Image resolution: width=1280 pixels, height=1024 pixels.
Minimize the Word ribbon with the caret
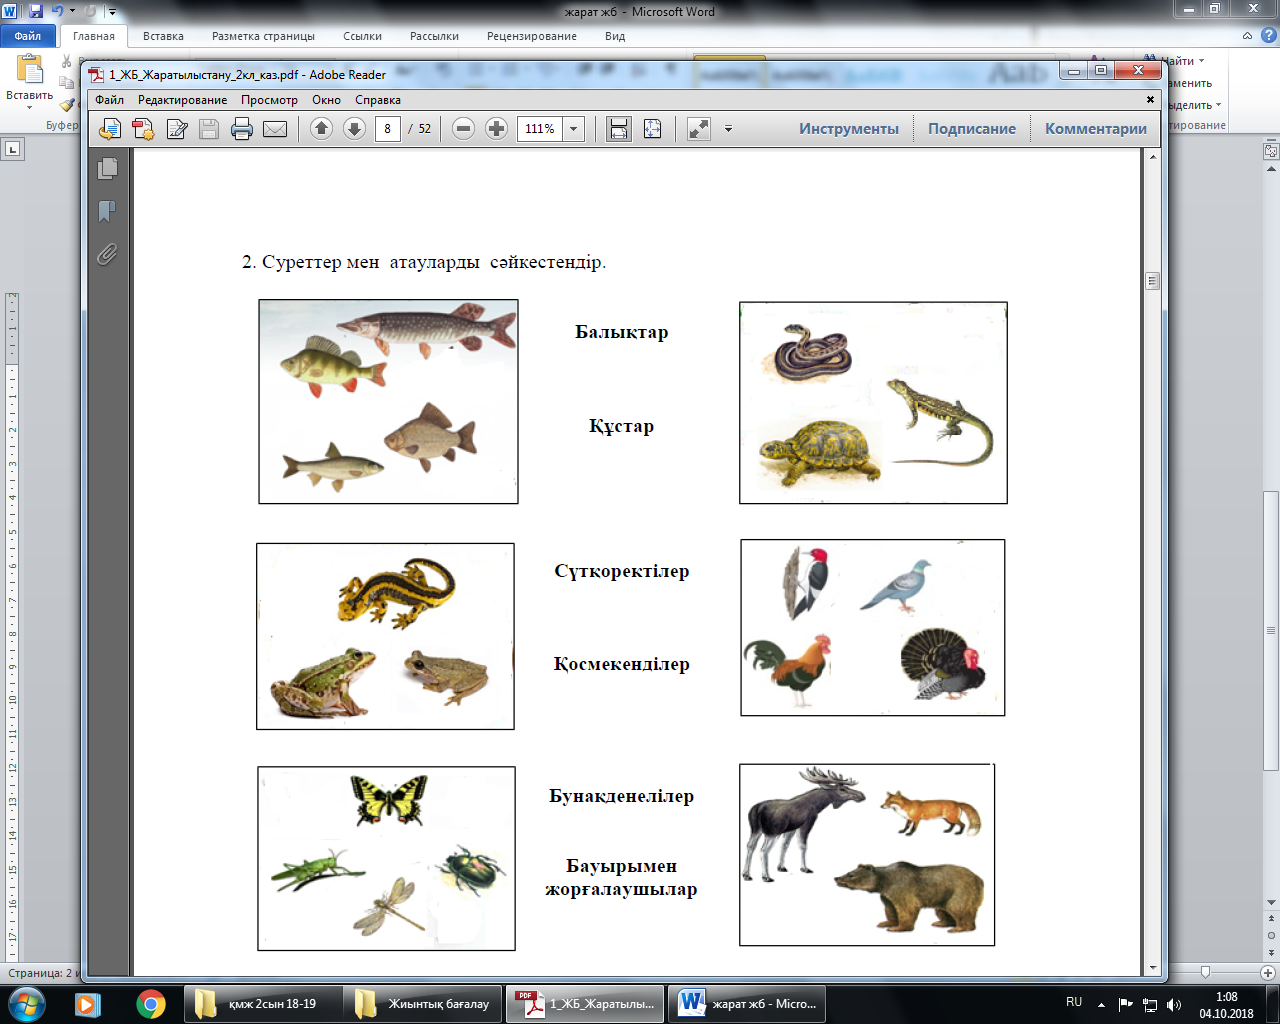1247,36
